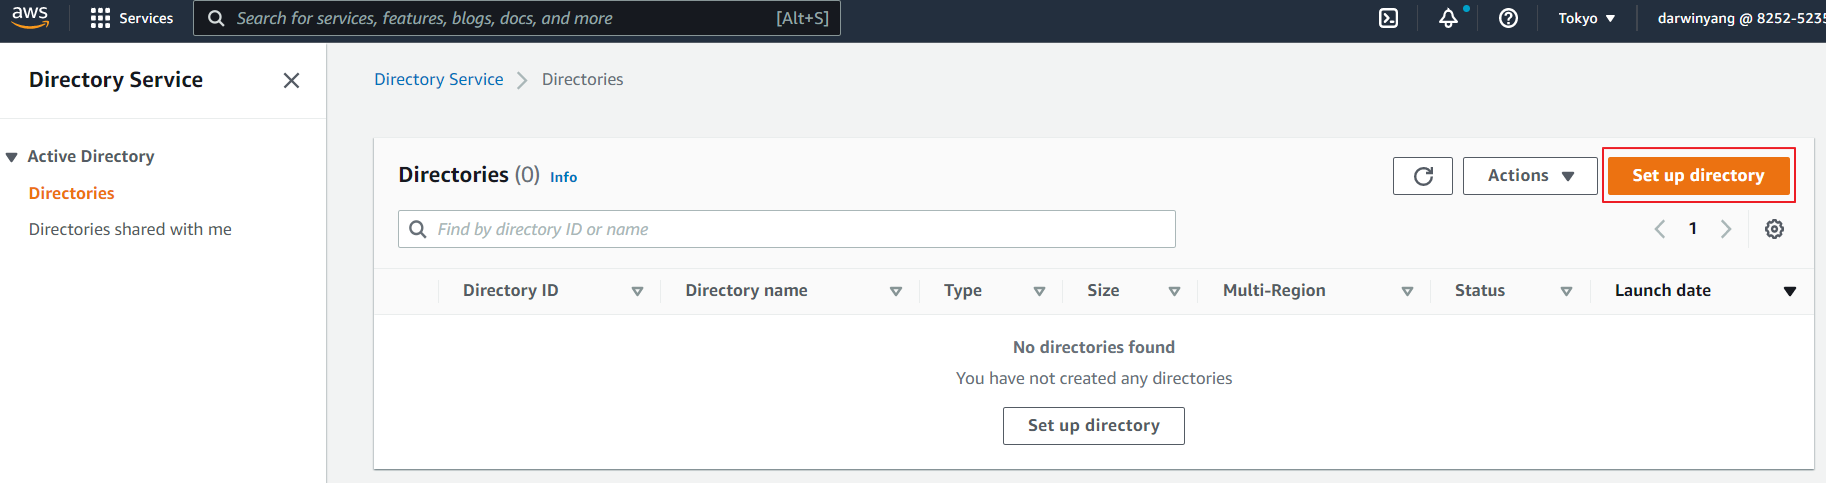Open Directories shared with me
The image size is (1826, 483).
(130, 229)
